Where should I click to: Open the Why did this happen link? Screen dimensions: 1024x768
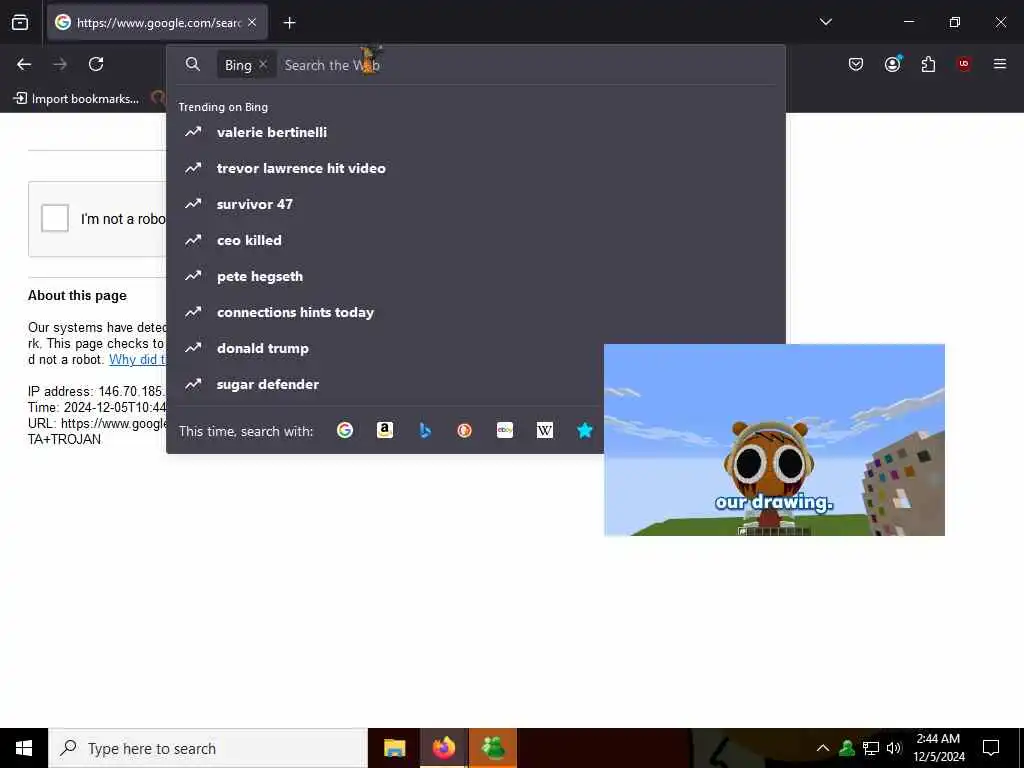point(138,359)
